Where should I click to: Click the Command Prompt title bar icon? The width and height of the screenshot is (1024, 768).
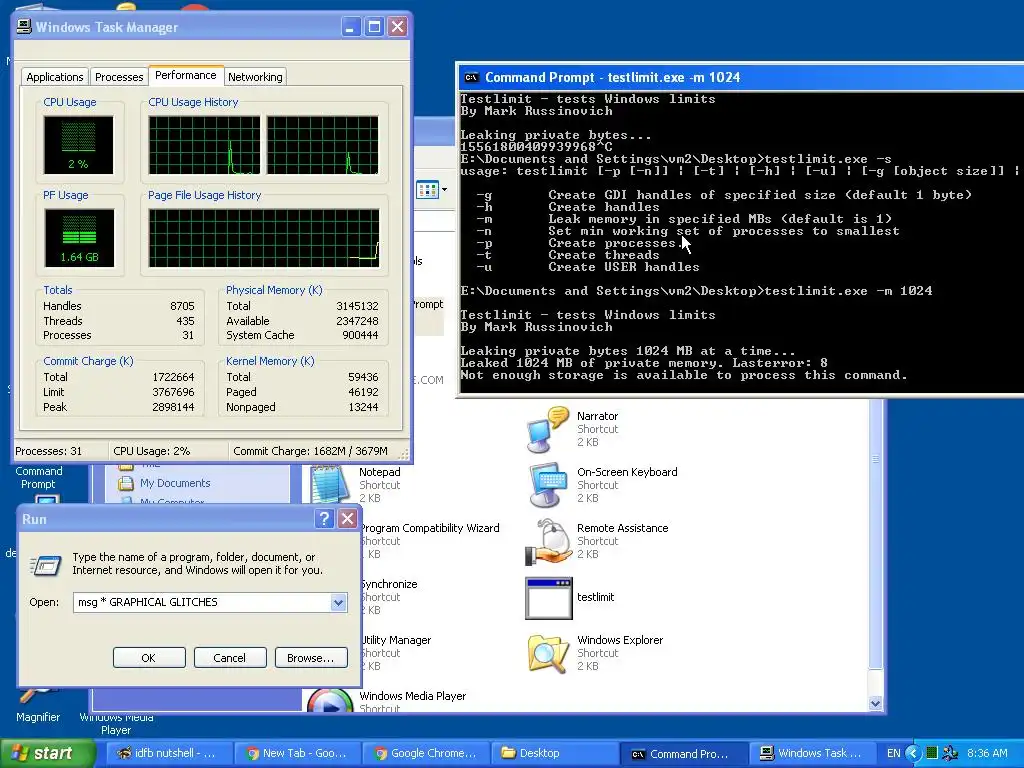471,77
